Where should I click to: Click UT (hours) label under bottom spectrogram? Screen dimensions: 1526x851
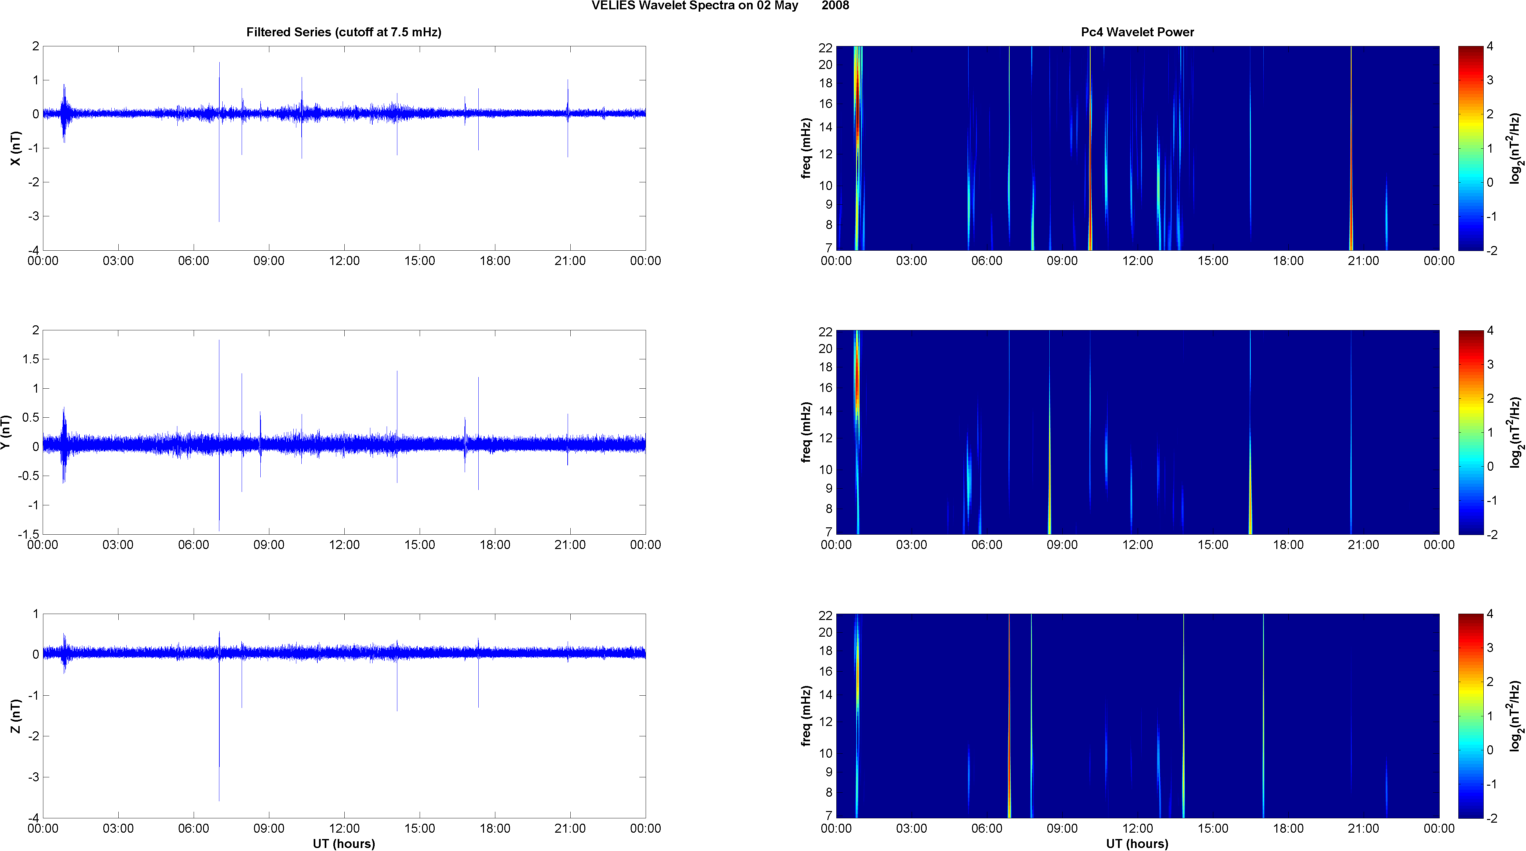[x=1137, y=843]
